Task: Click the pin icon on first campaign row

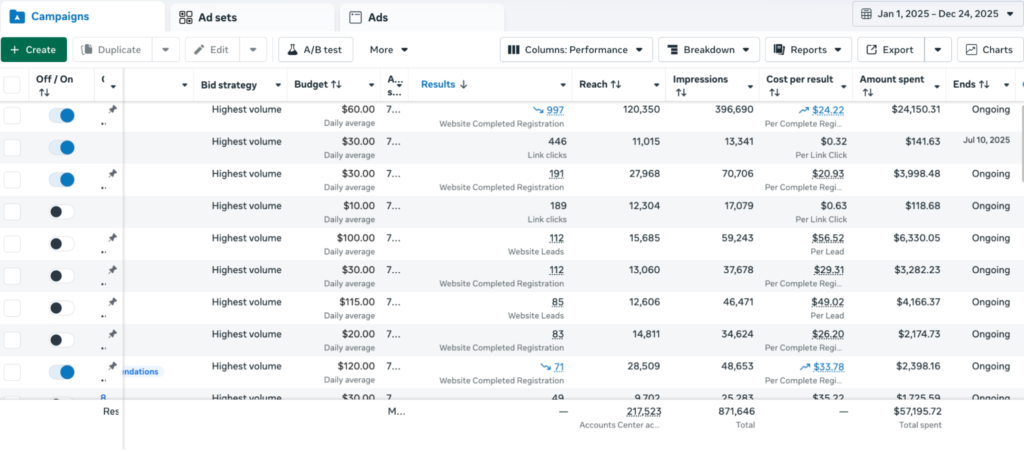Action: (x=112, y=110)
